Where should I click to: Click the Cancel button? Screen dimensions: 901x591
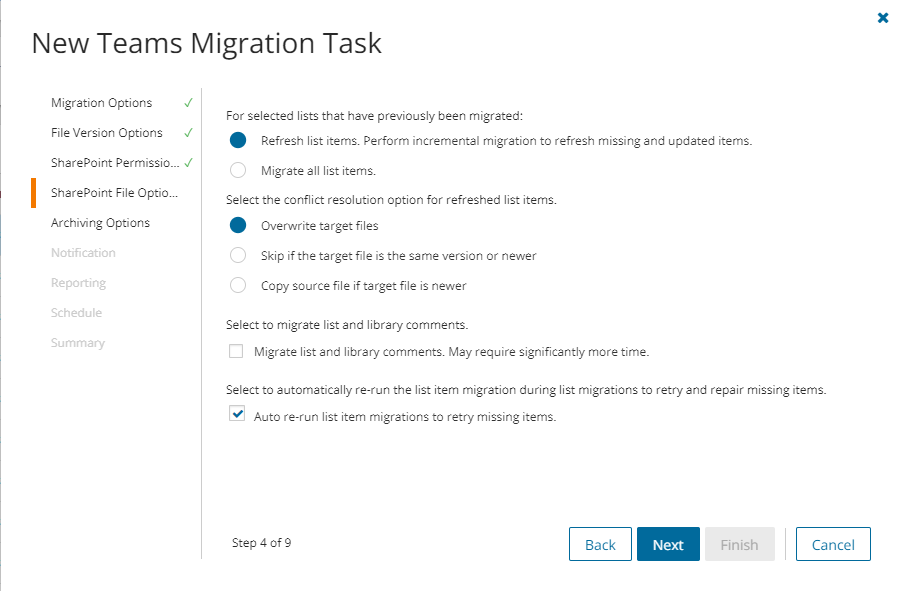click(833, 545)
